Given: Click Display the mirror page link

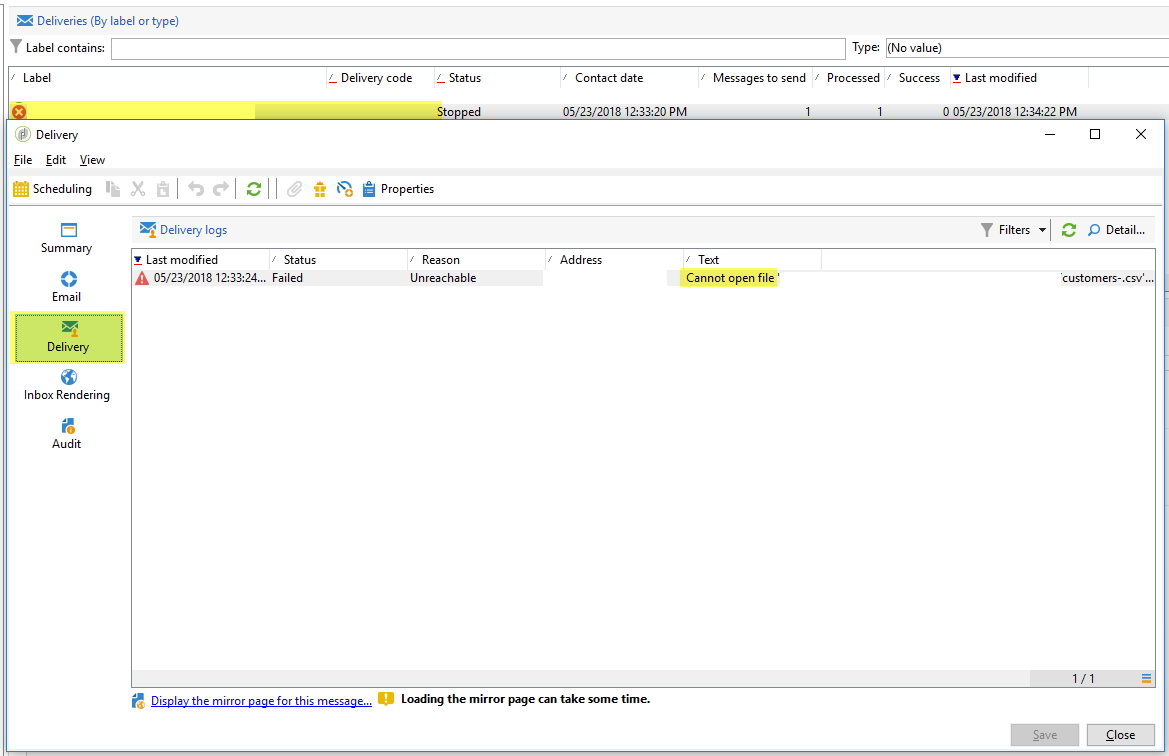Looking at the screenshot, I should (x=261, y=701).
